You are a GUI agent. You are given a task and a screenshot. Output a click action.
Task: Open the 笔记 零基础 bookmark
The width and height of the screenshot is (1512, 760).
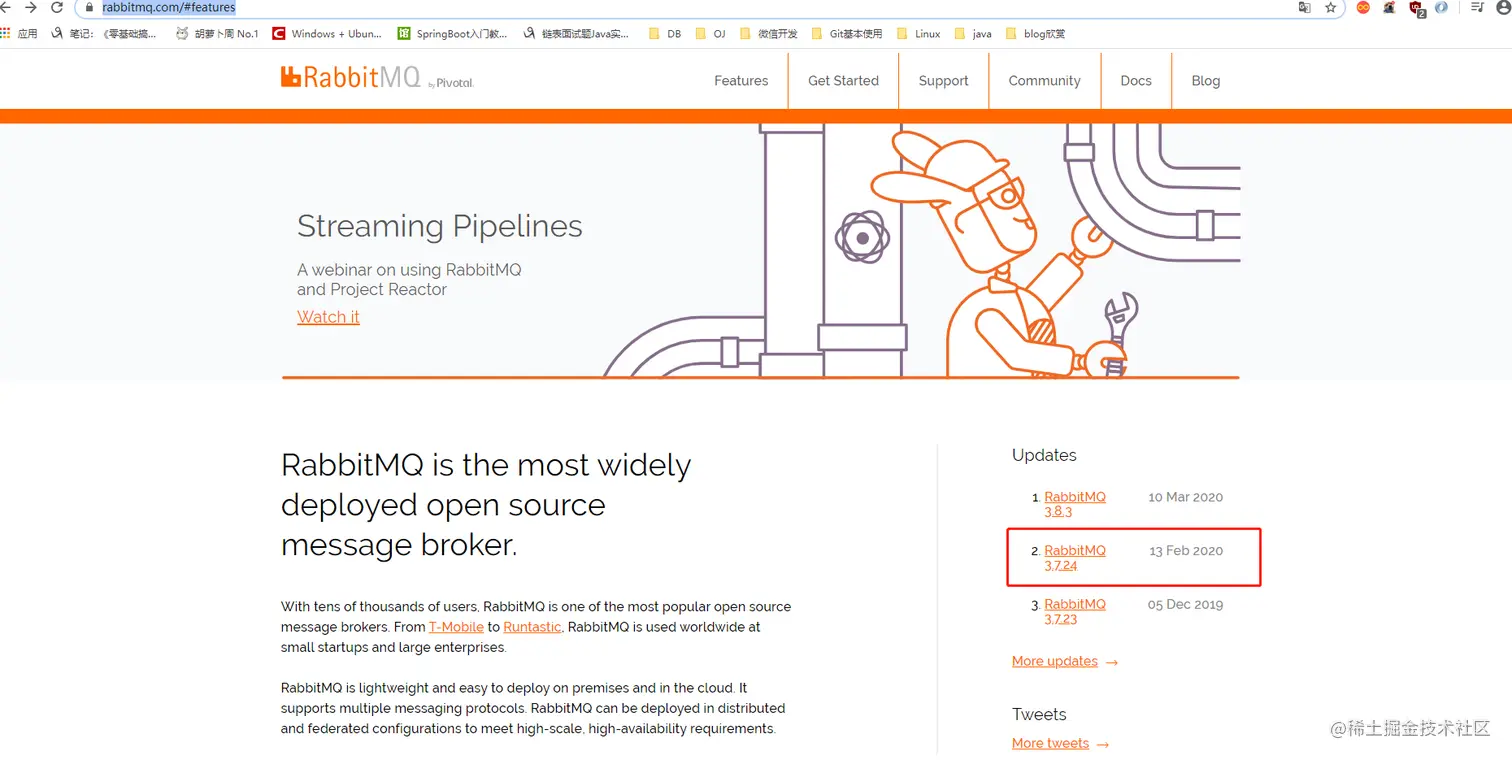[105, 33]
